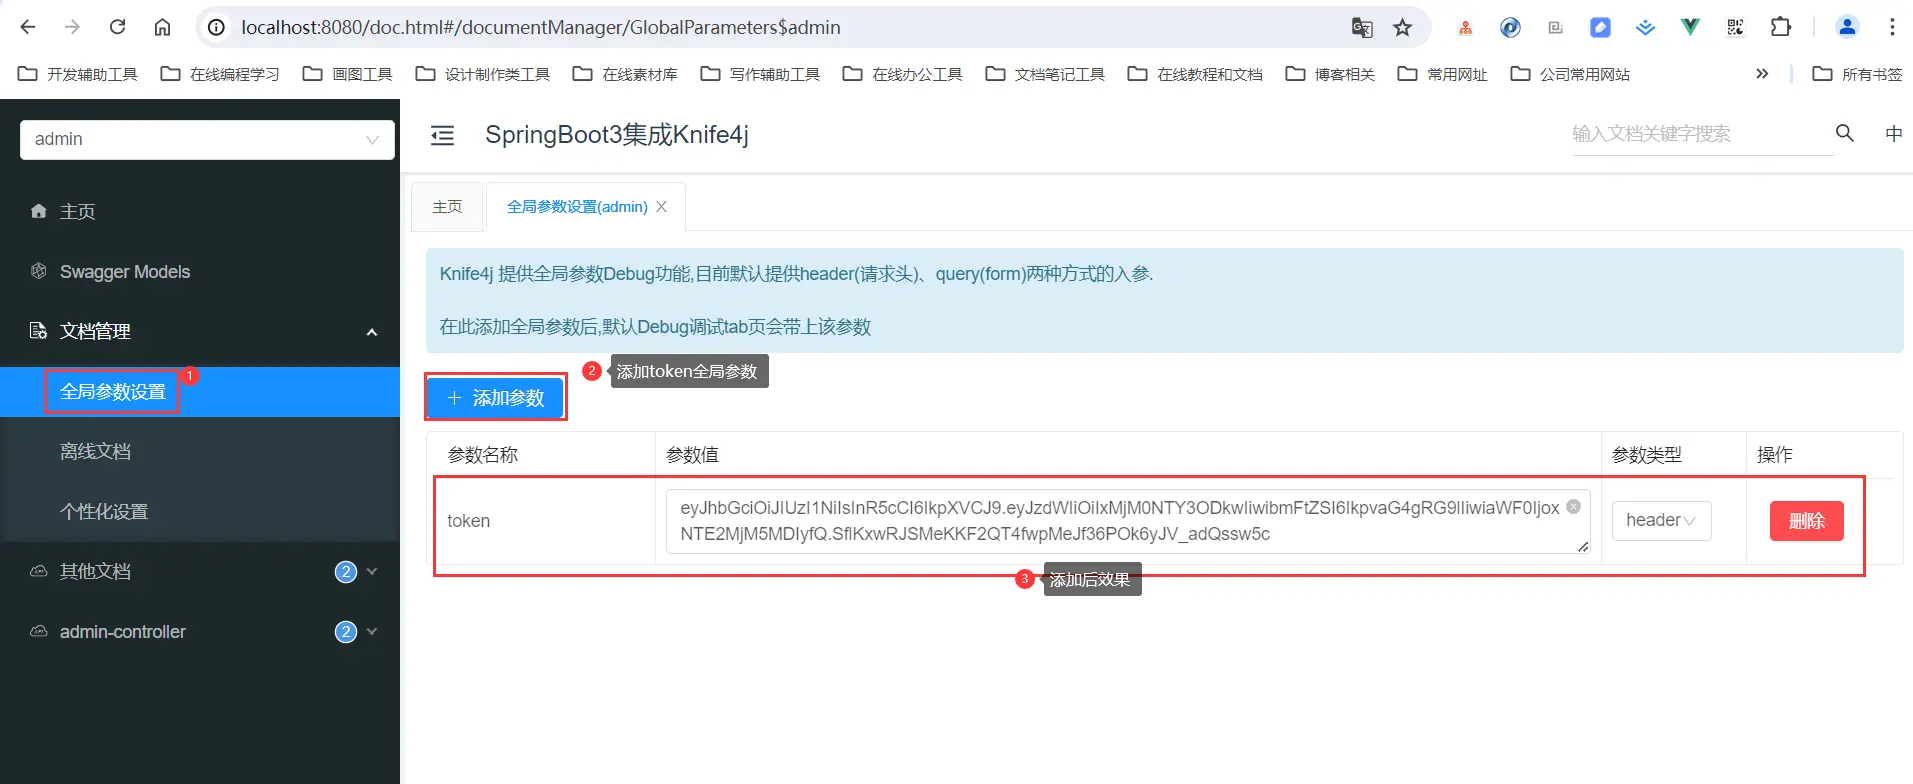Close the 全局参数设置(admin) tab
The height and width of the screenshot is (784, 1913).
(x=661, y=207)
